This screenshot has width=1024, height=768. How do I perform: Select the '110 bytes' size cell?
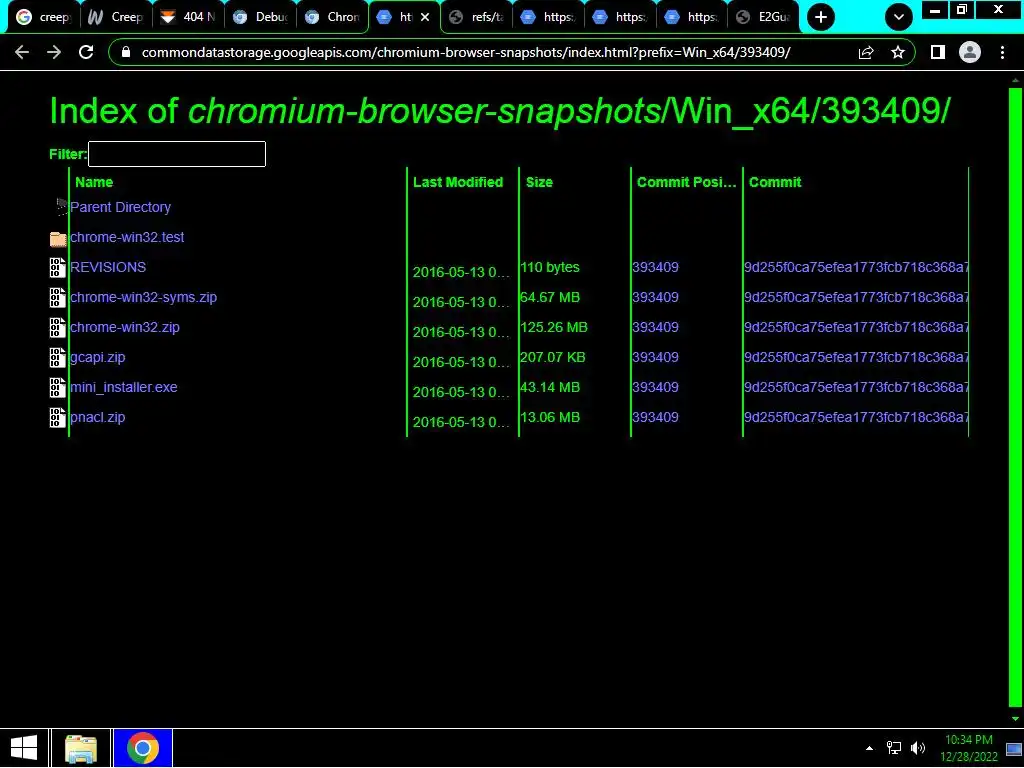coord(550,267)
